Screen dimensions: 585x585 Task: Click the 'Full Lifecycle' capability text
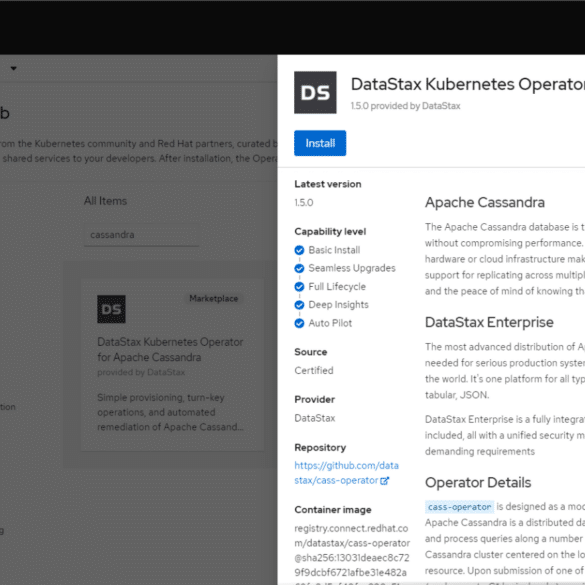pyautogui.click(x=337, y=287)
